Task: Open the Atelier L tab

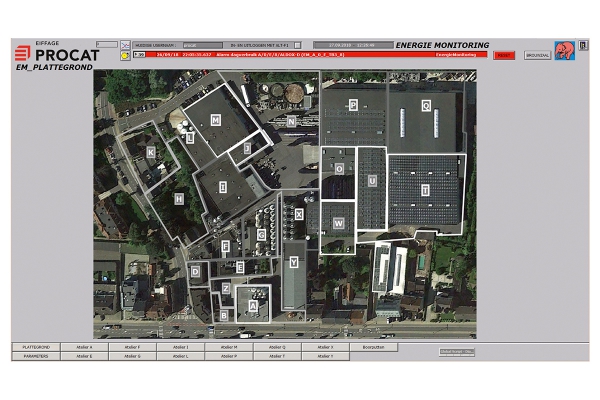Action: point(181,356)
